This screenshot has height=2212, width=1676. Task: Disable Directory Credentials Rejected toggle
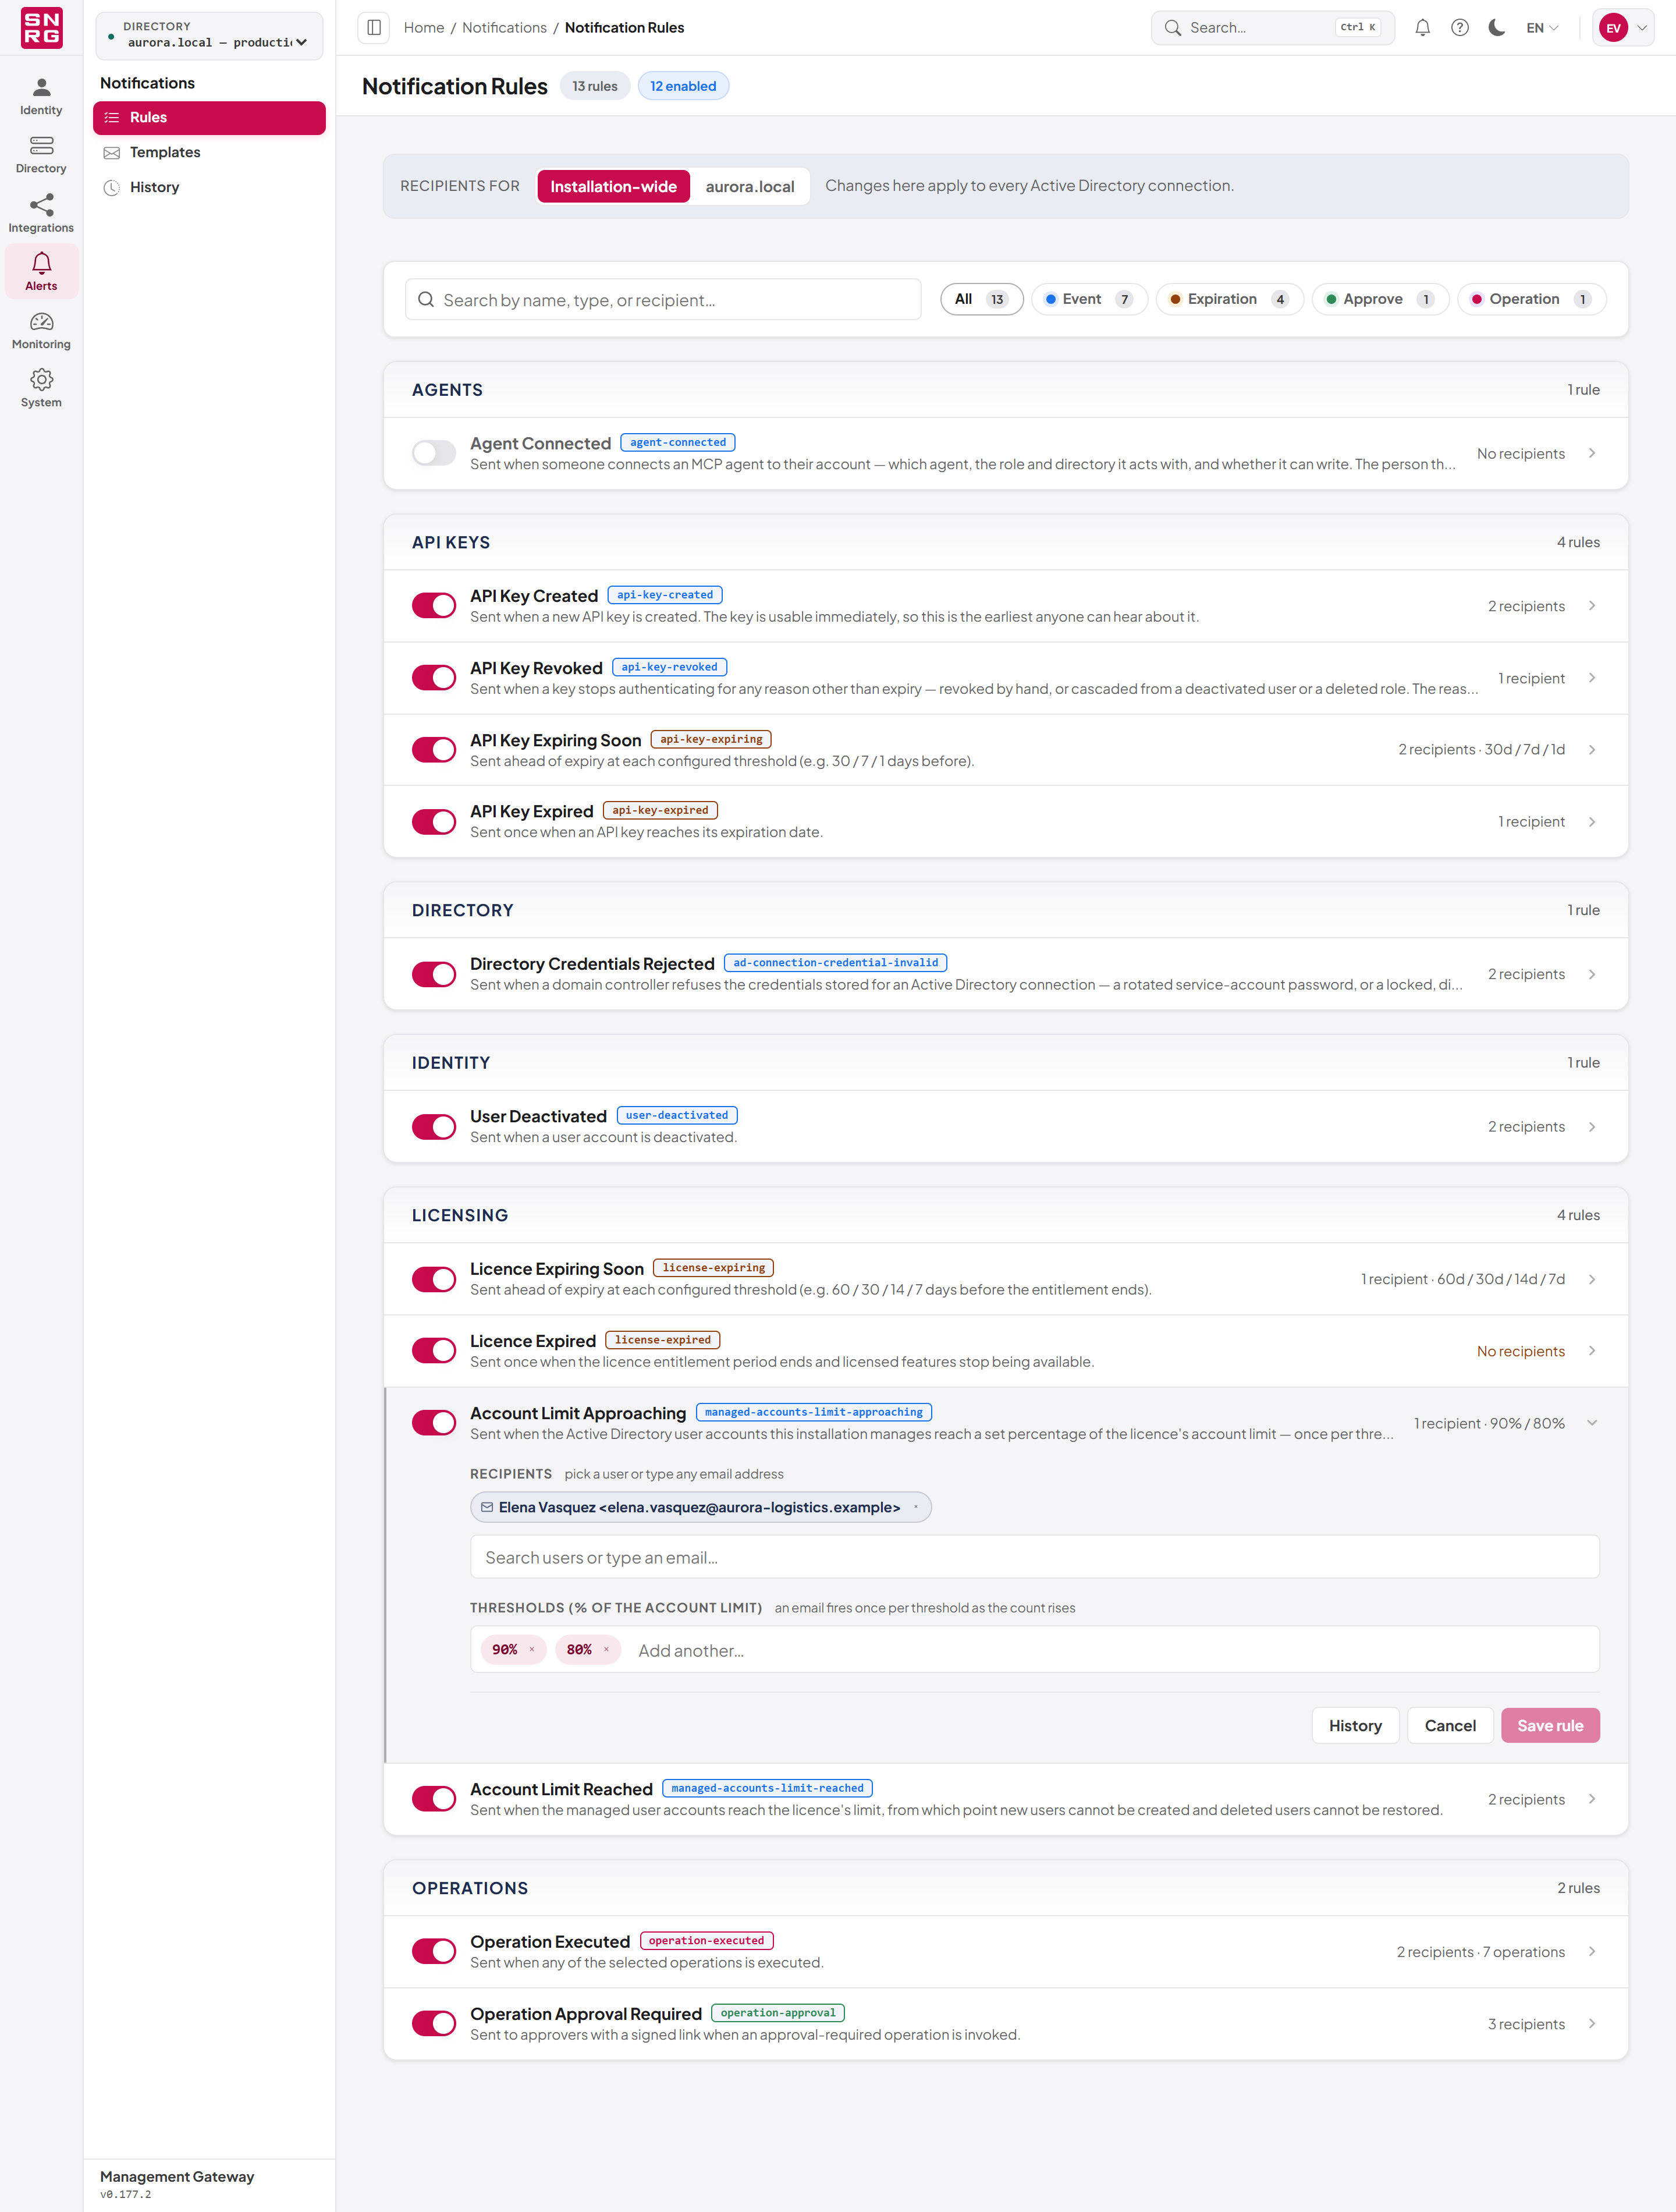coord(434,974)
